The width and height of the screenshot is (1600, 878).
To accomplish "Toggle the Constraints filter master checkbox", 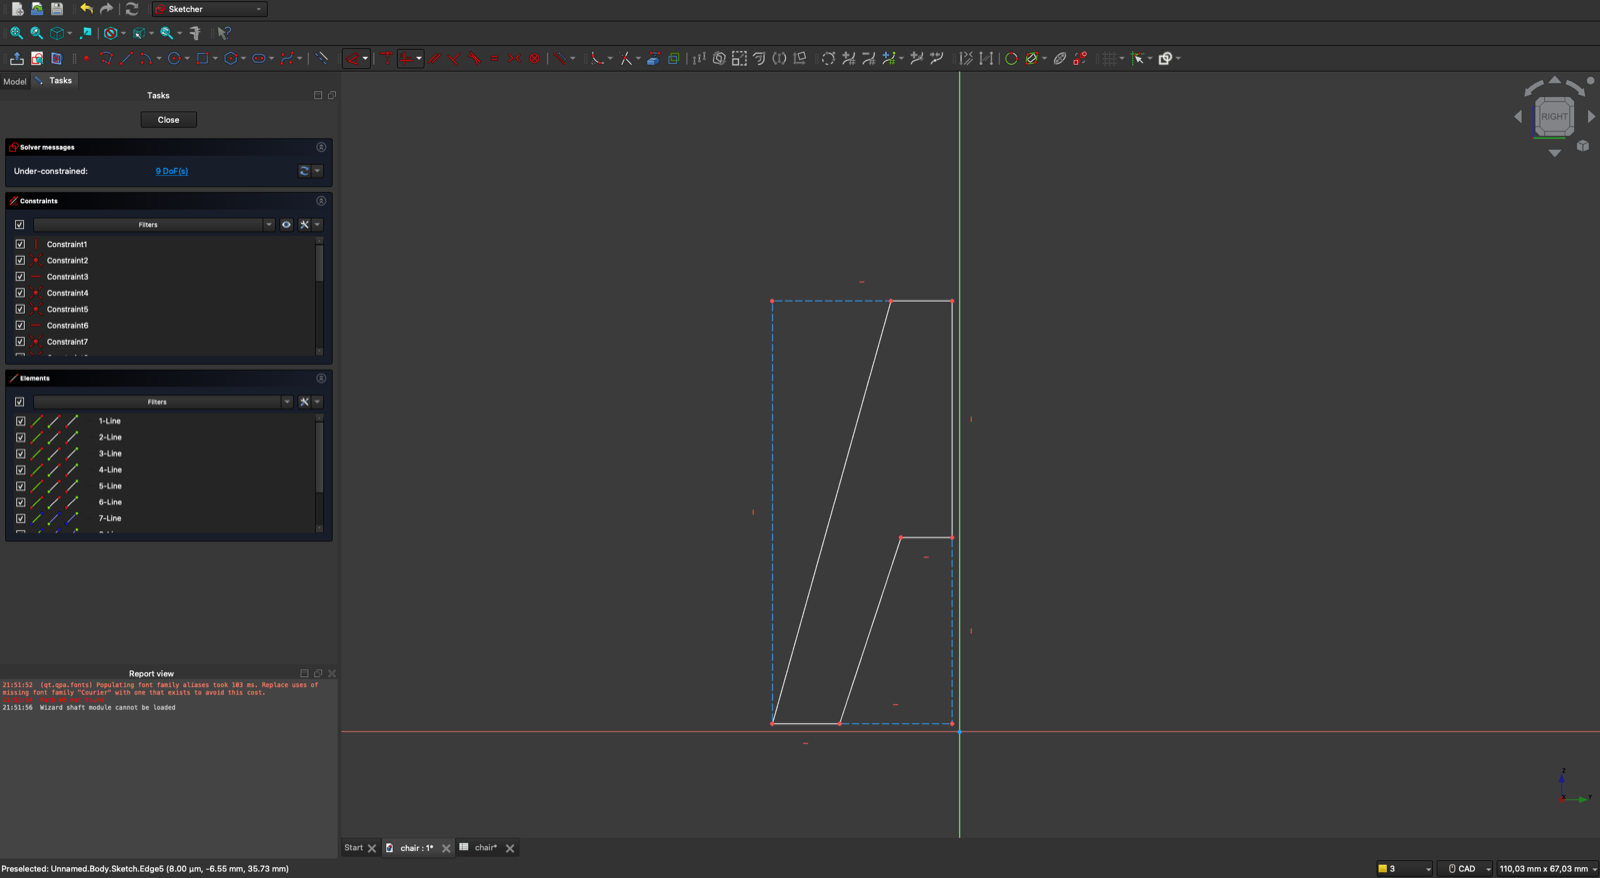I will (19, 225).
